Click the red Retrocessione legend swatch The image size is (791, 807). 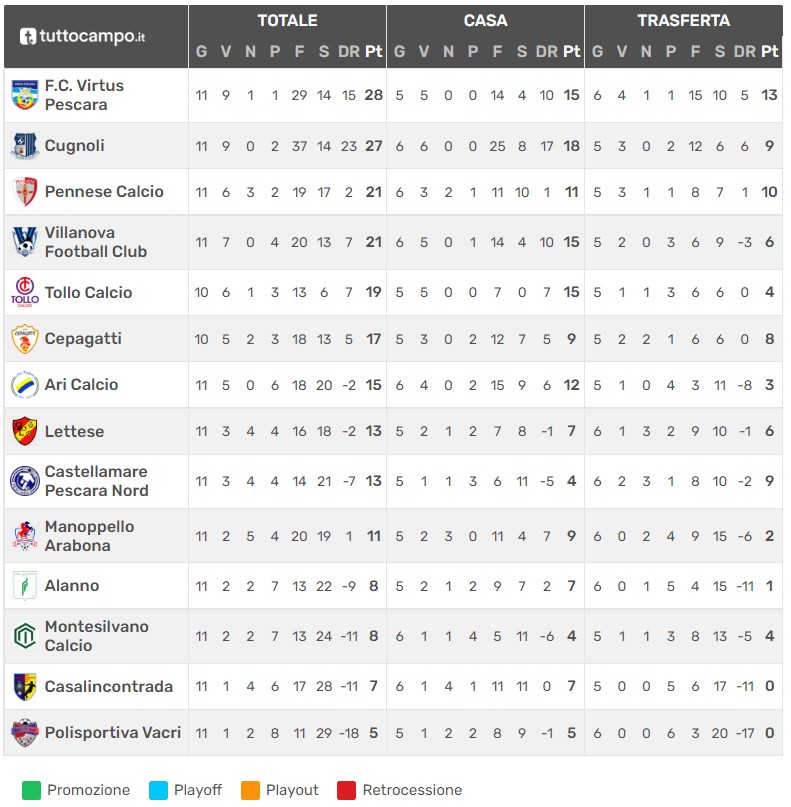(346, 791)
